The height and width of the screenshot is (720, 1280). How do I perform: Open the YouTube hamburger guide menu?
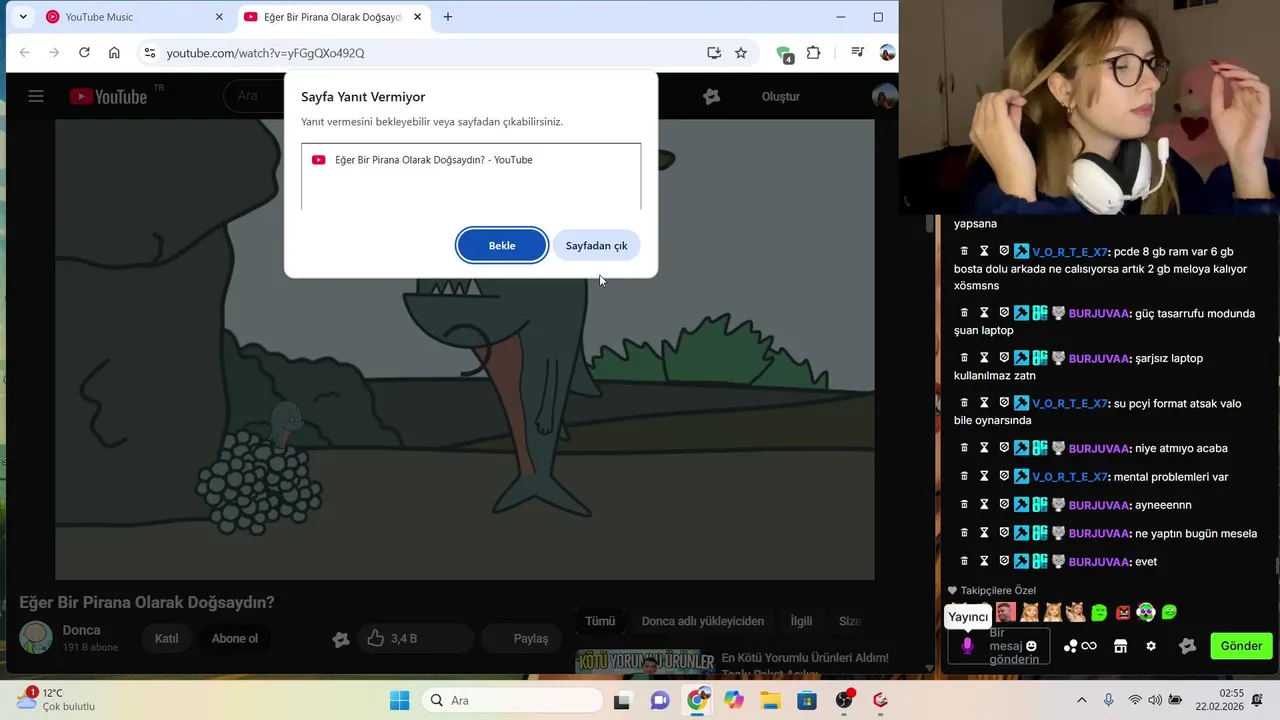(x=36, y=96)
